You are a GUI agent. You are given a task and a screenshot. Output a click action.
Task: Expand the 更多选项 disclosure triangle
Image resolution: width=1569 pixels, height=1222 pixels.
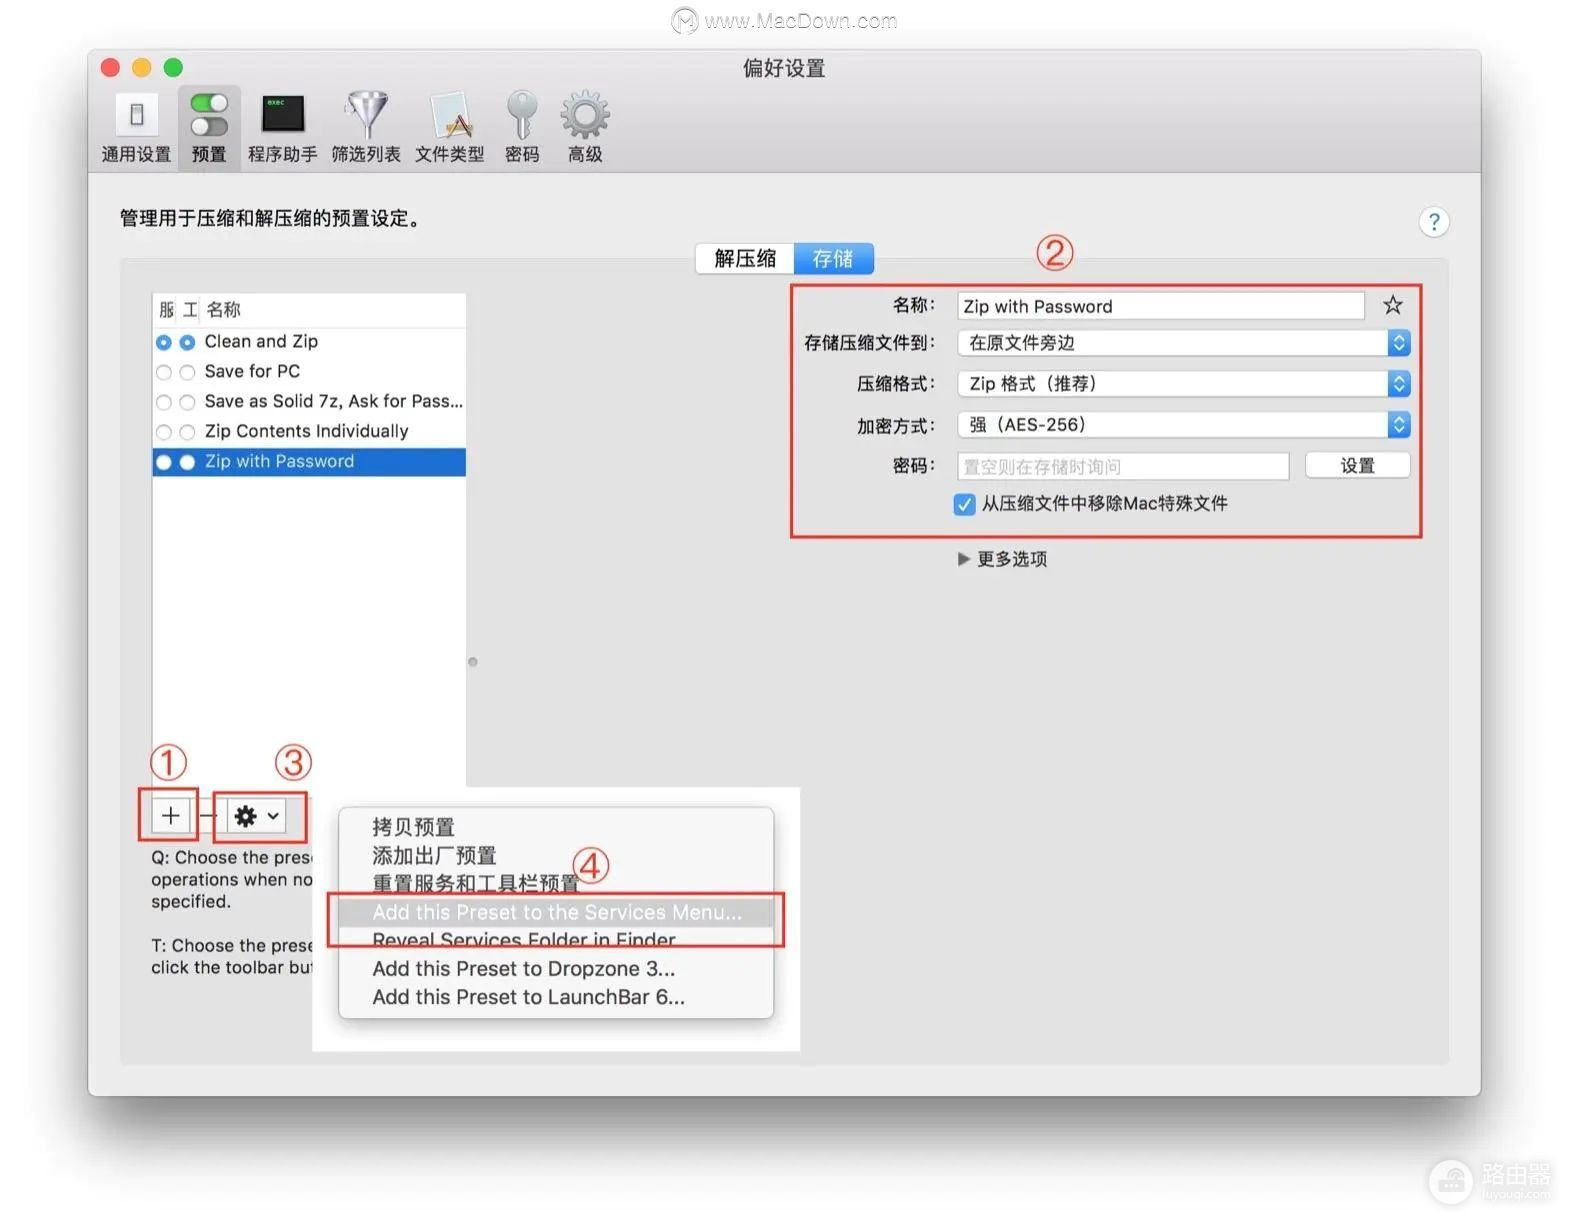pyautogui.click(x=963, y=559)
